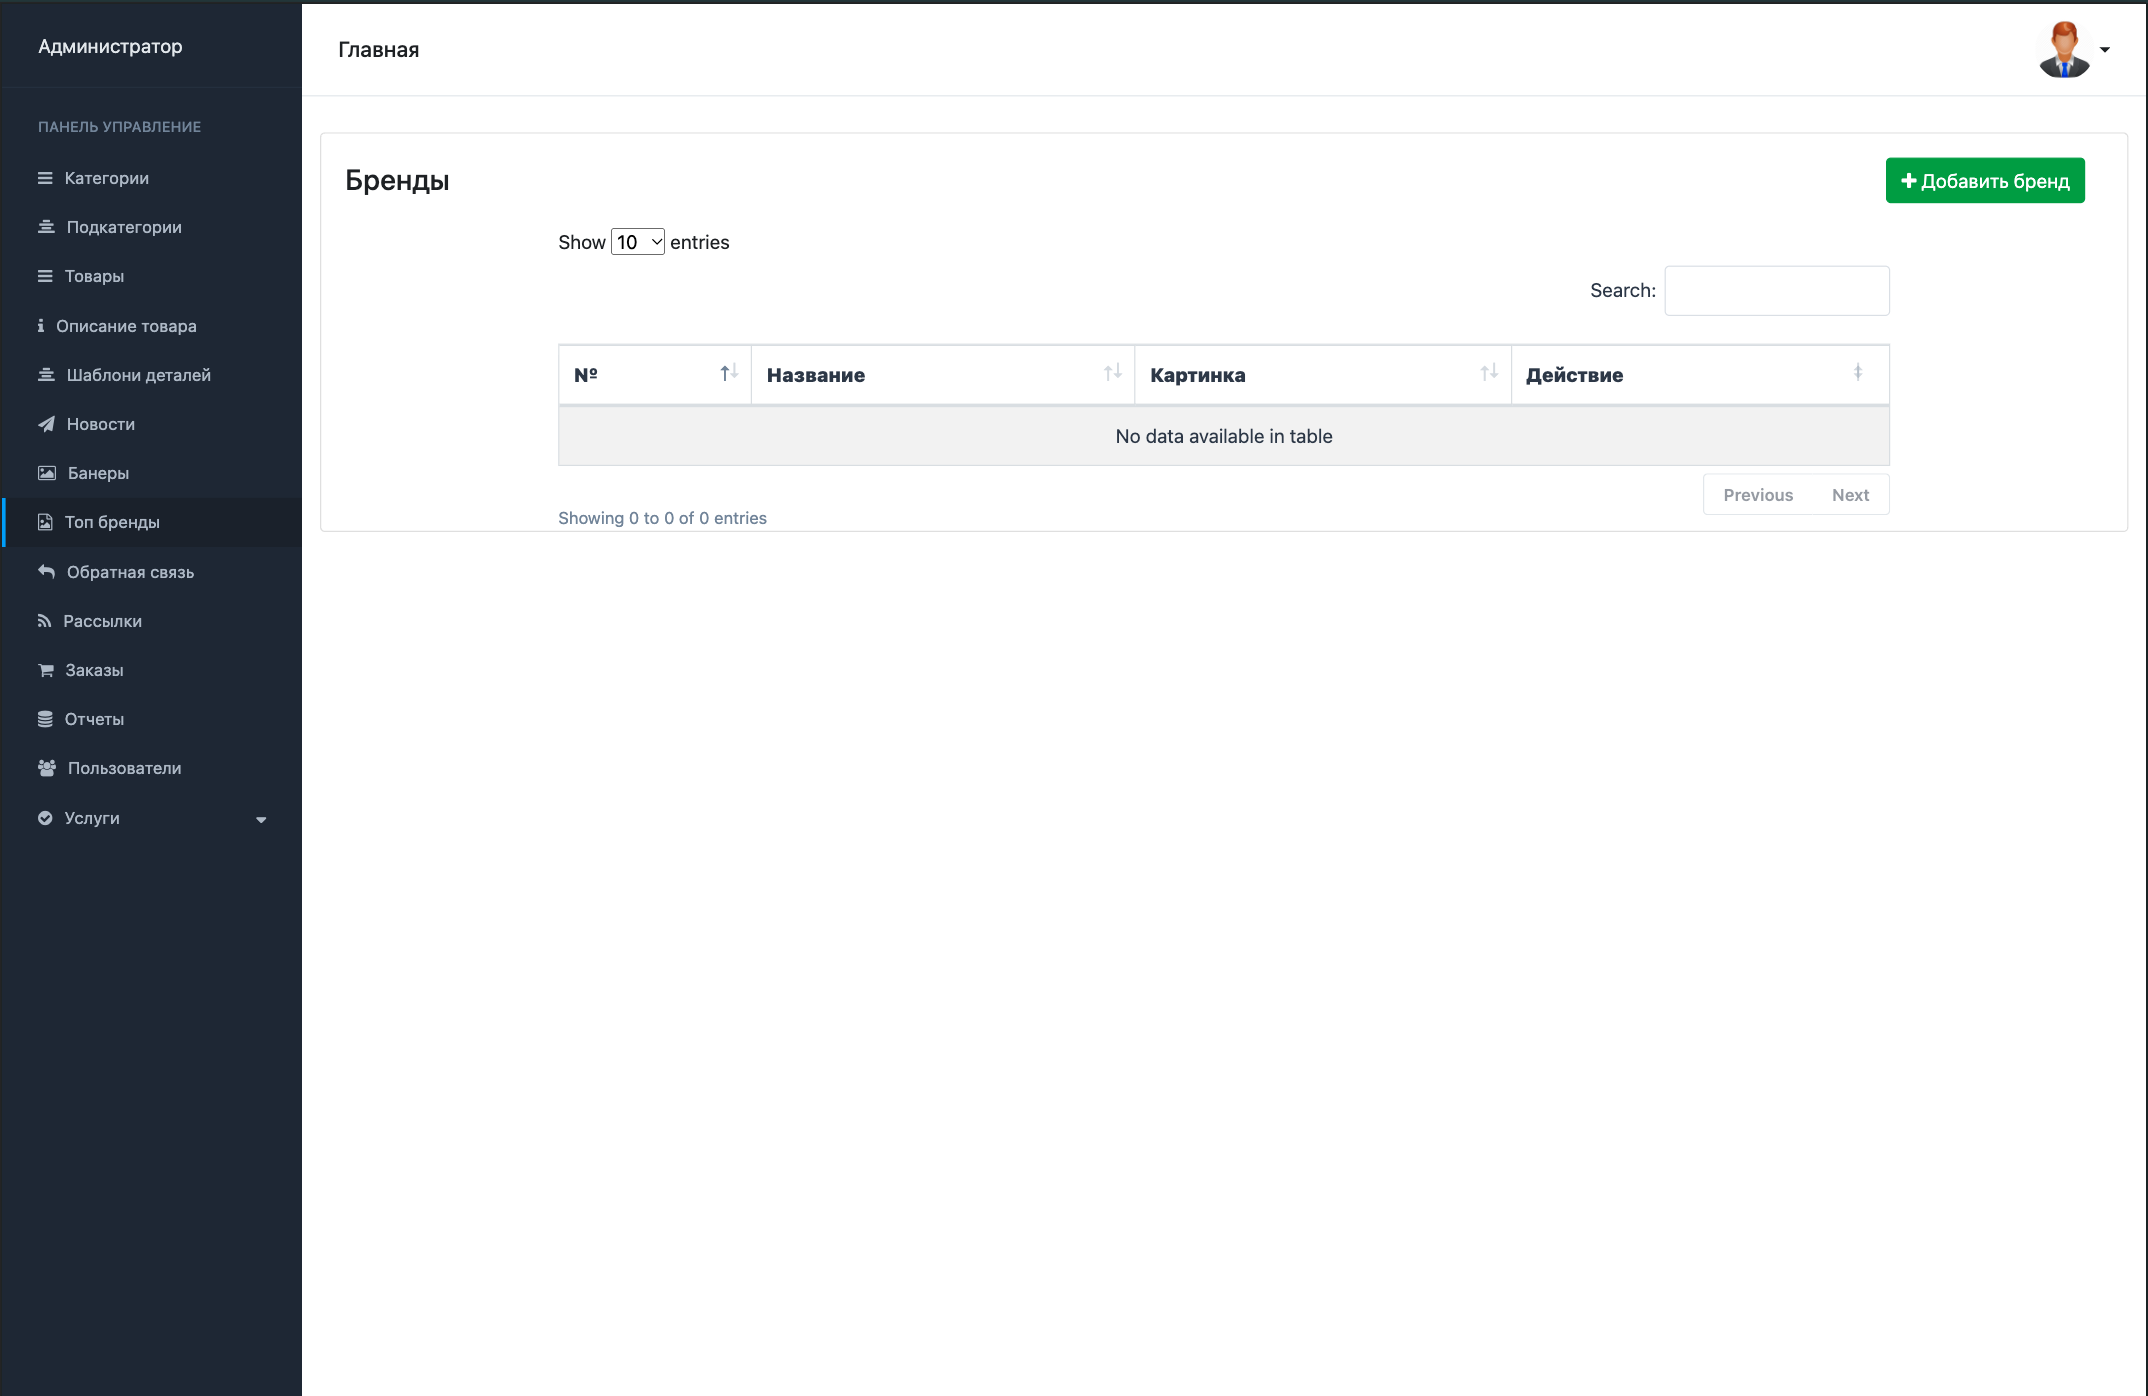Click the shopping cart Заказы icon
This screenshot has width=2148, height=1396.
46,670
